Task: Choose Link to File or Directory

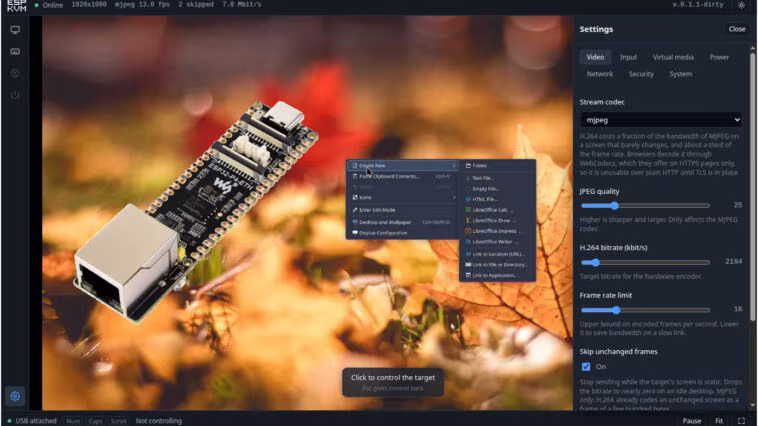Action: [497, 264]
